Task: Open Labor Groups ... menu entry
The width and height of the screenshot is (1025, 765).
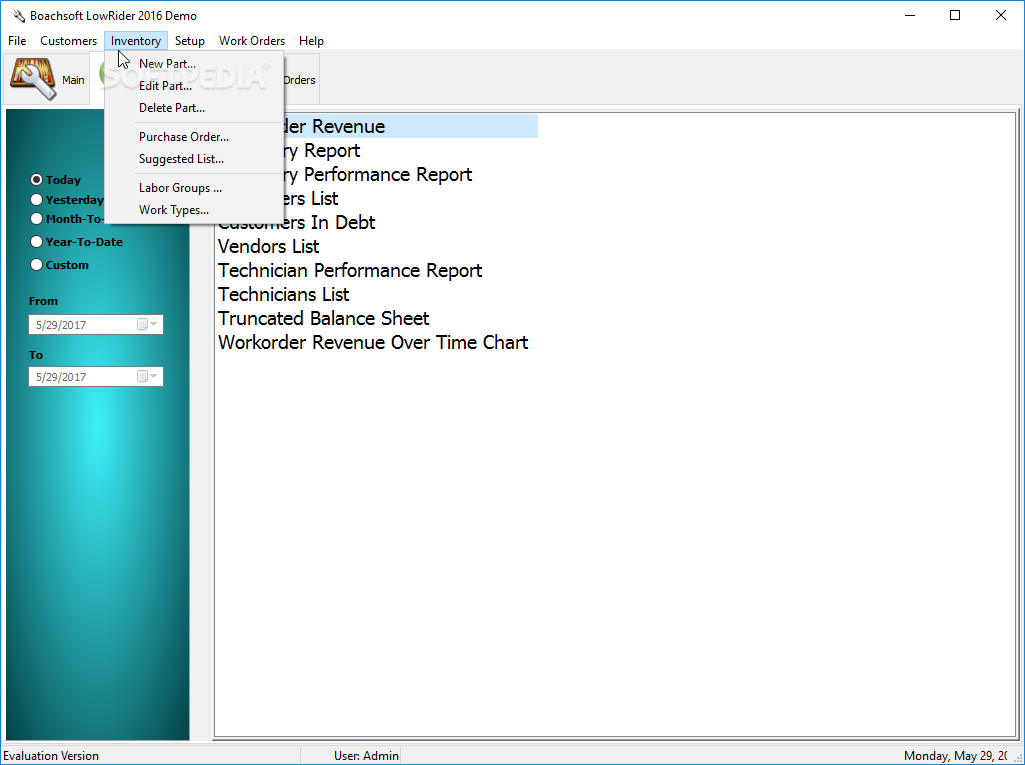Action: coord(194,188)
